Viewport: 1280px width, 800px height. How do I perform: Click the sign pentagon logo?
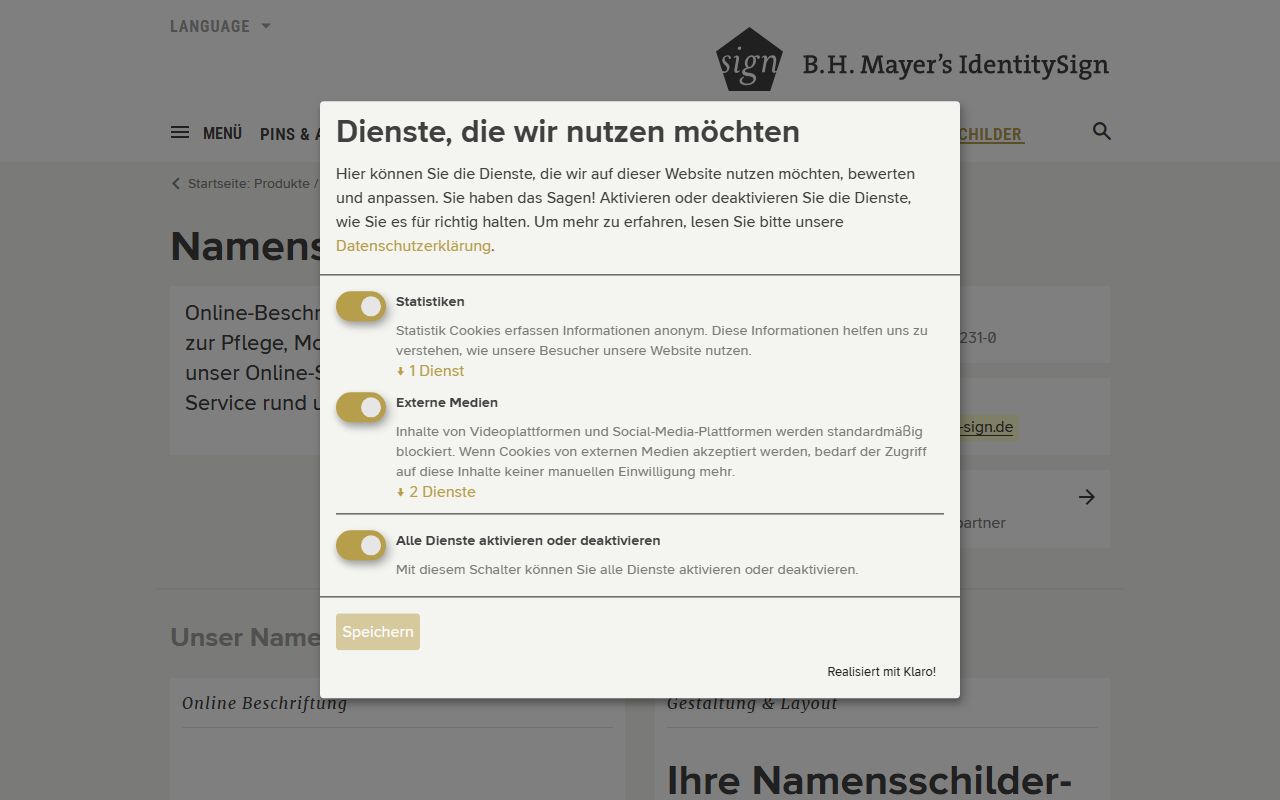tap(749, 60)
